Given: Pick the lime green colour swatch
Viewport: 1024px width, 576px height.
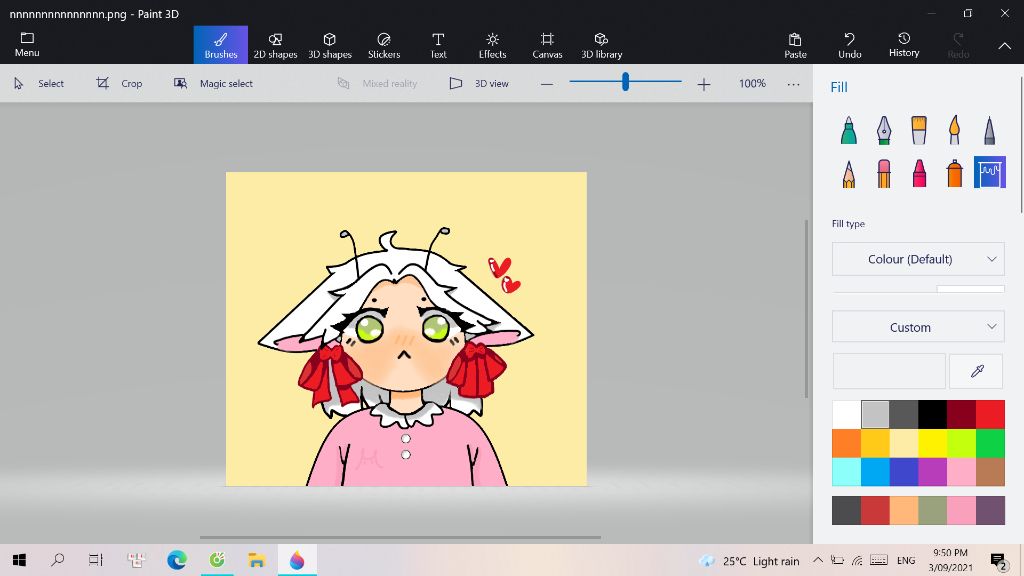Looking at the screenshot, I should click(961, 443).
